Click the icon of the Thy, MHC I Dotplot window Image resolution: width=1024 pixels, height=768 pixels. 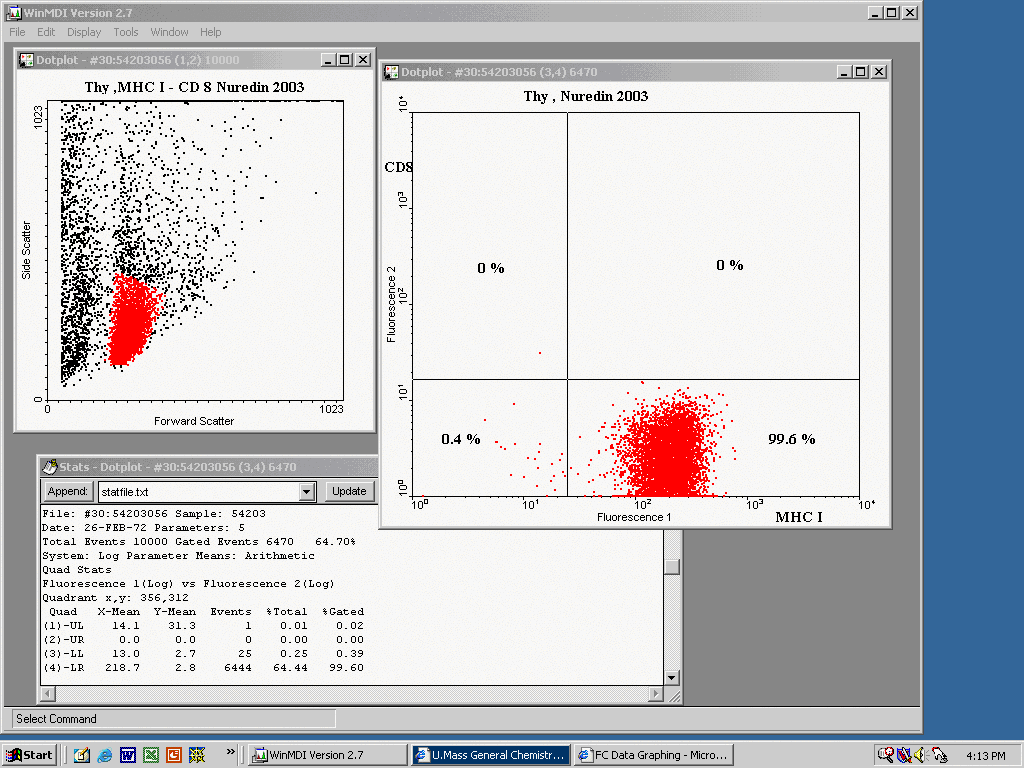click(x=26, y=60)
